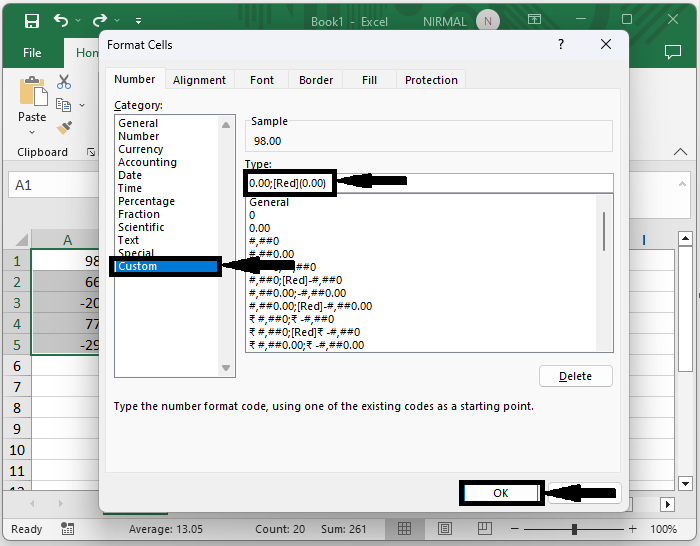Click the Undo arrow icon
This screenshot has width=700, height=546.
tap(61, 20)
